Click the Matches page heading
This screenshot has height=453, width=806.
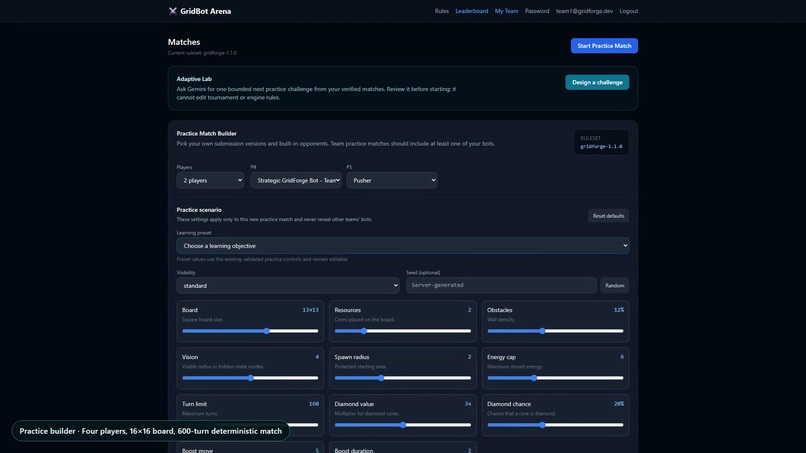click(x=184, y=42)
